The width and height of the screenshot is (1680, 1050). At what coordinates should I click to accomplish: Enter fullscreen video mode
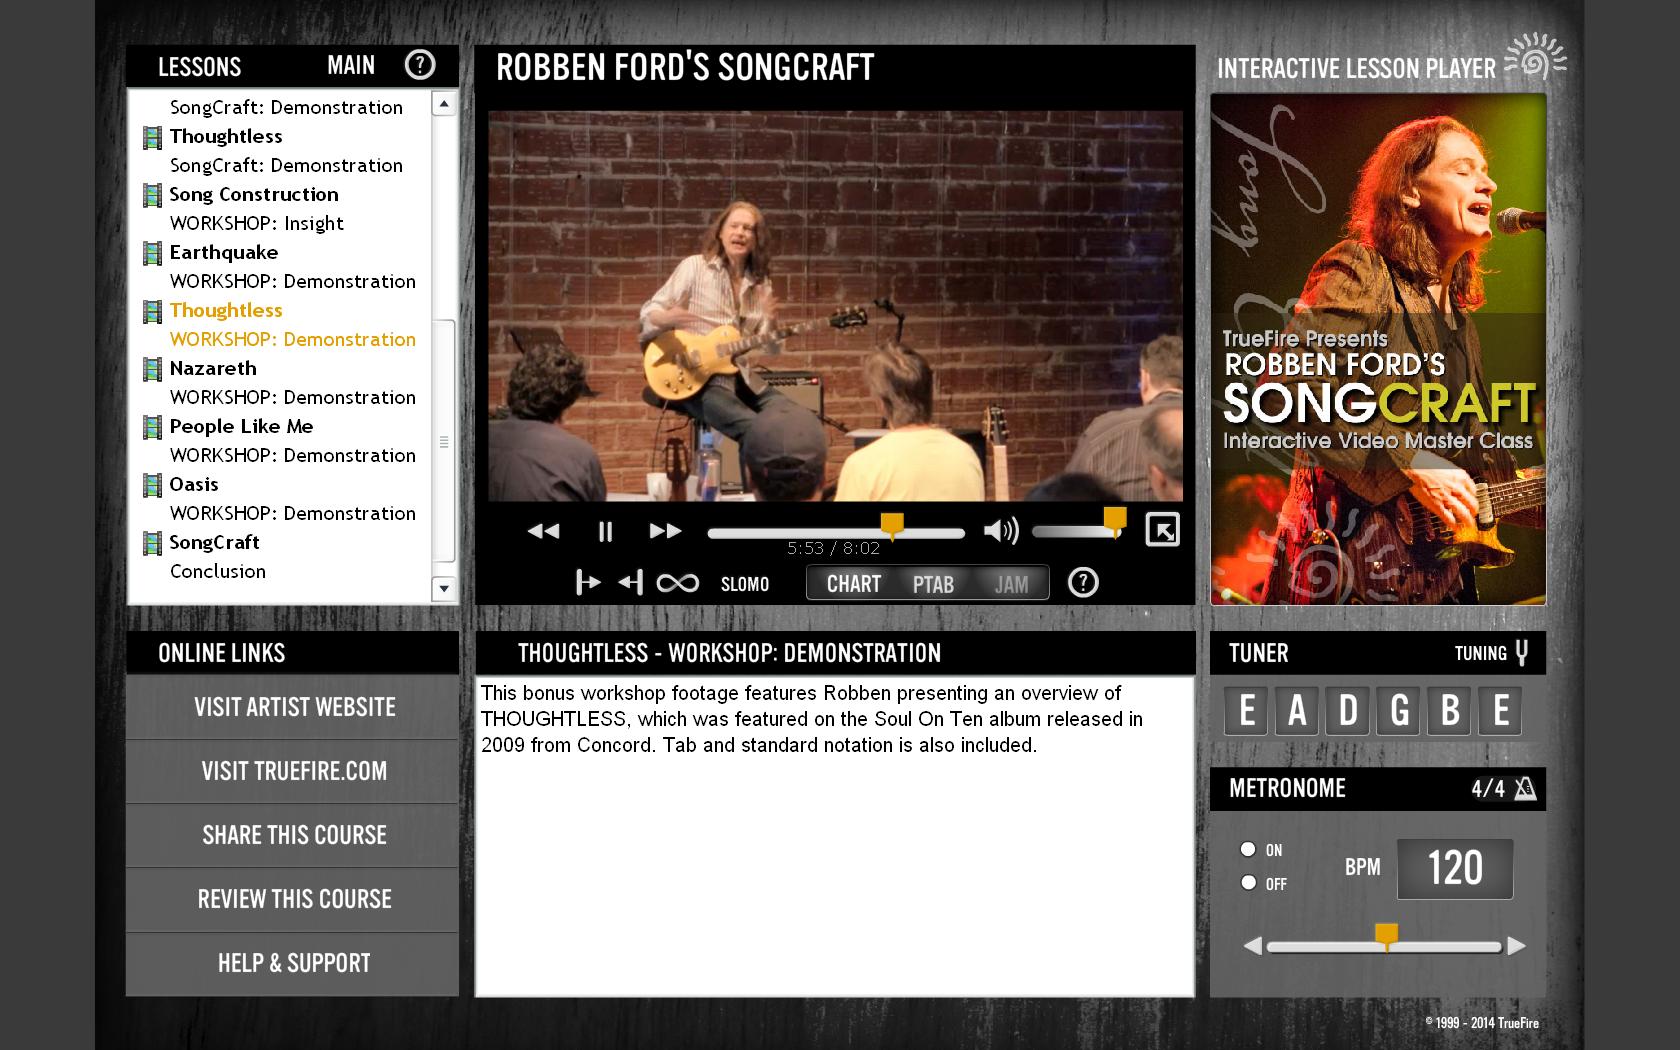pyautogui.click(x=1162, y=530)
